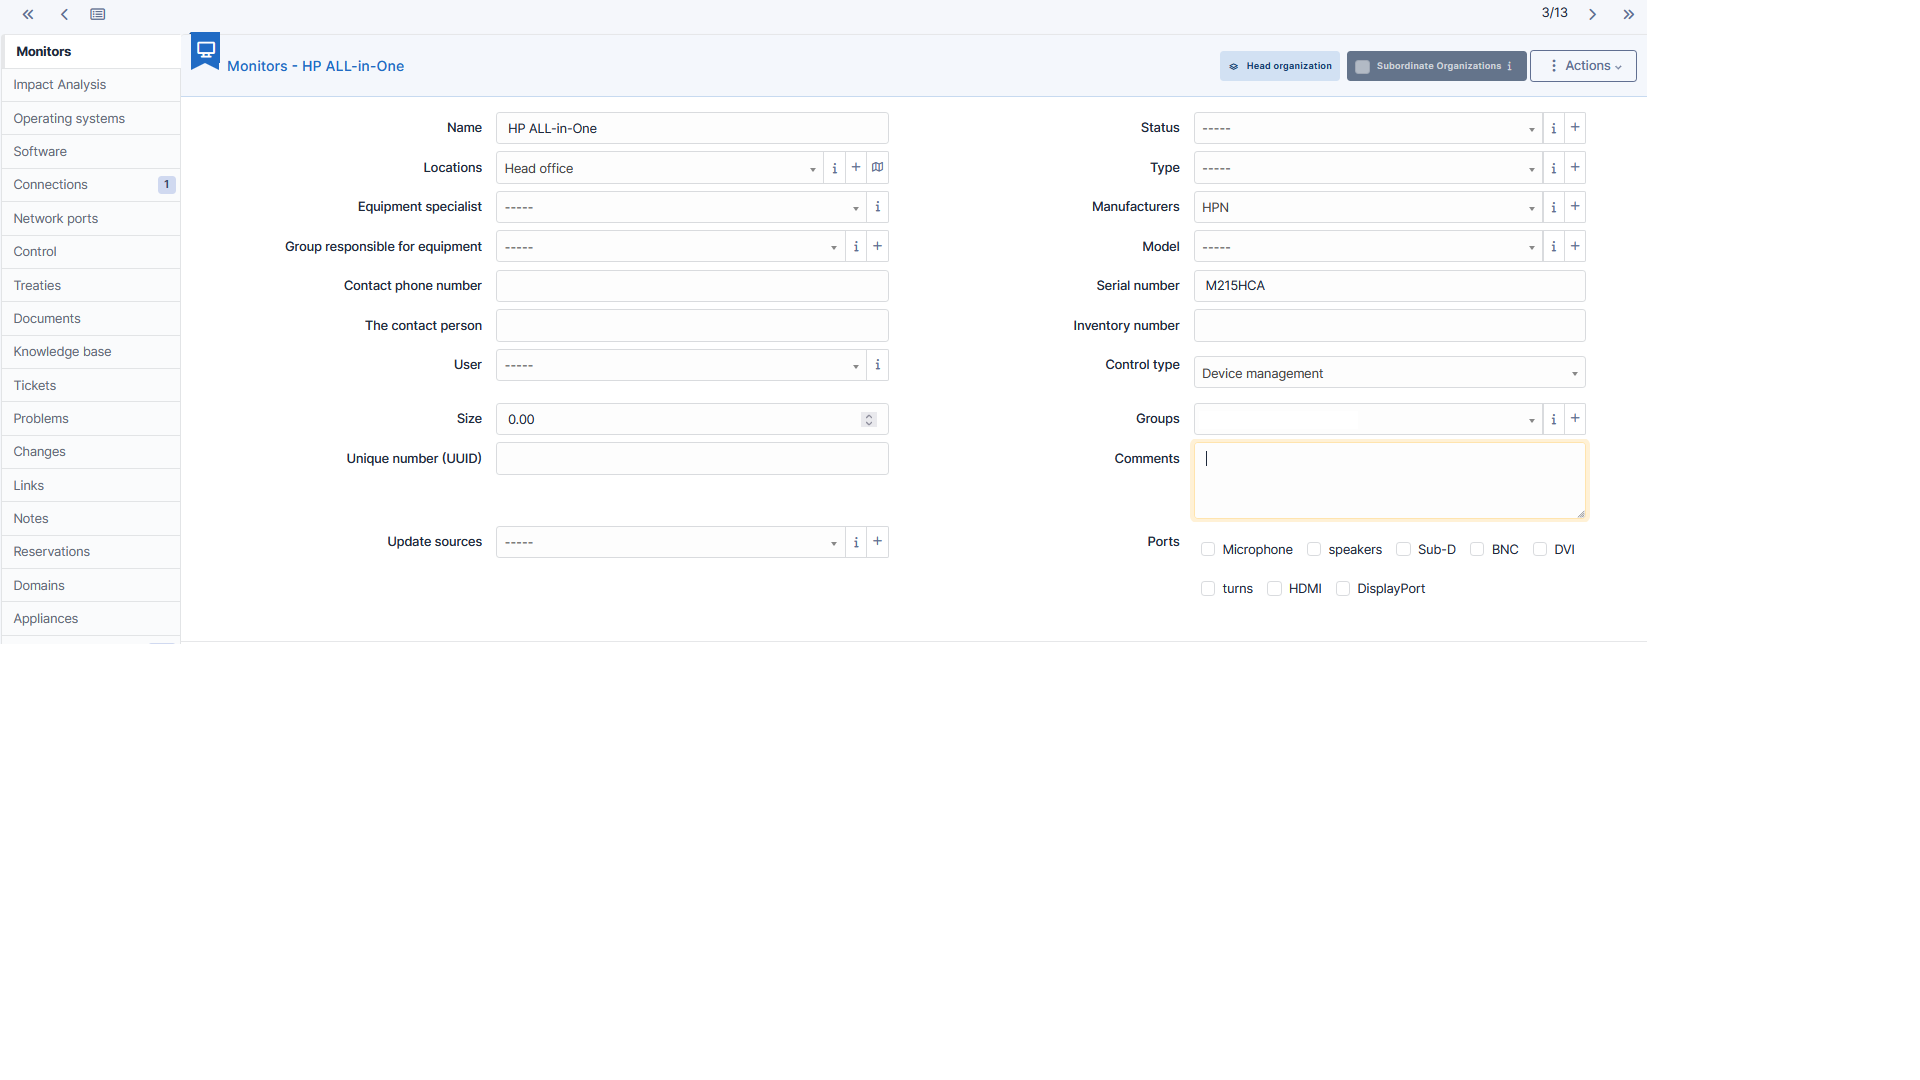Show info for Type field
Viewport: 1920px width, 1080px height.
pos(1553,168)
